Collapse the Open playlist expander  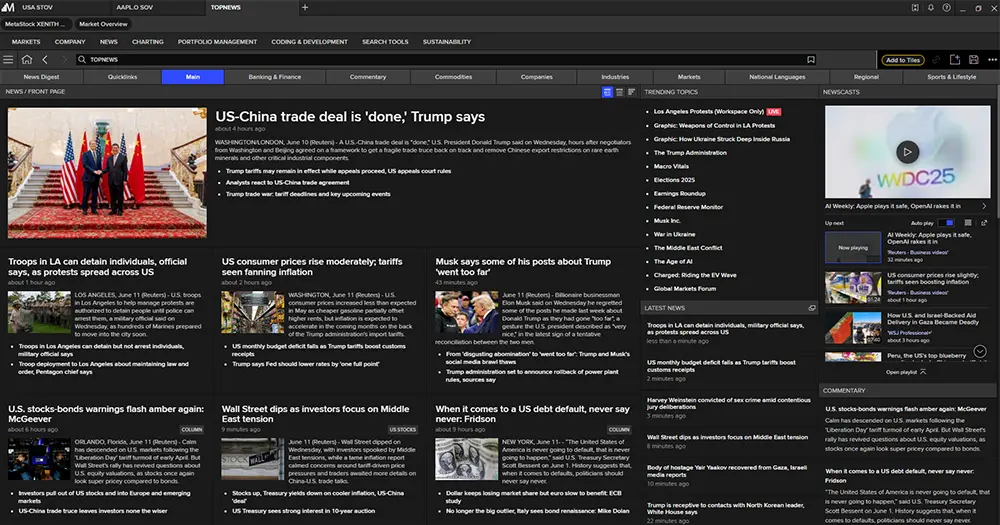[922, 371]
